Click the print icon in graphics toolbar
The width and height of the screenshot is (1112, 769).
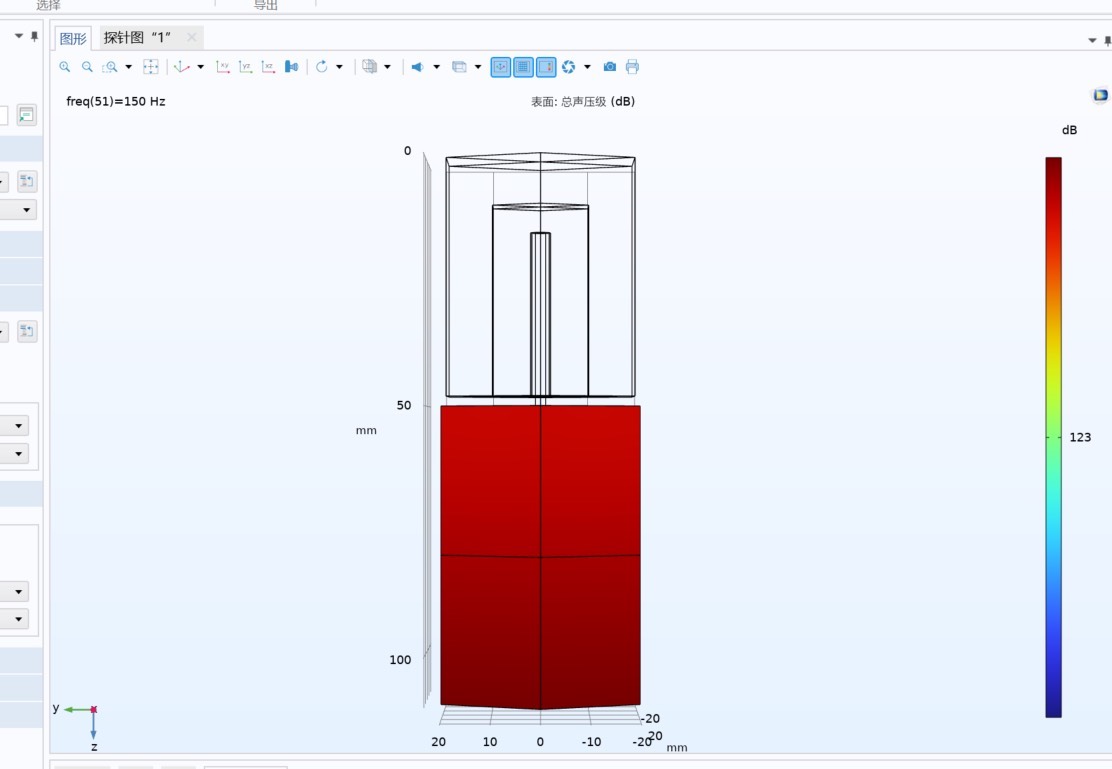click(633, 67)
